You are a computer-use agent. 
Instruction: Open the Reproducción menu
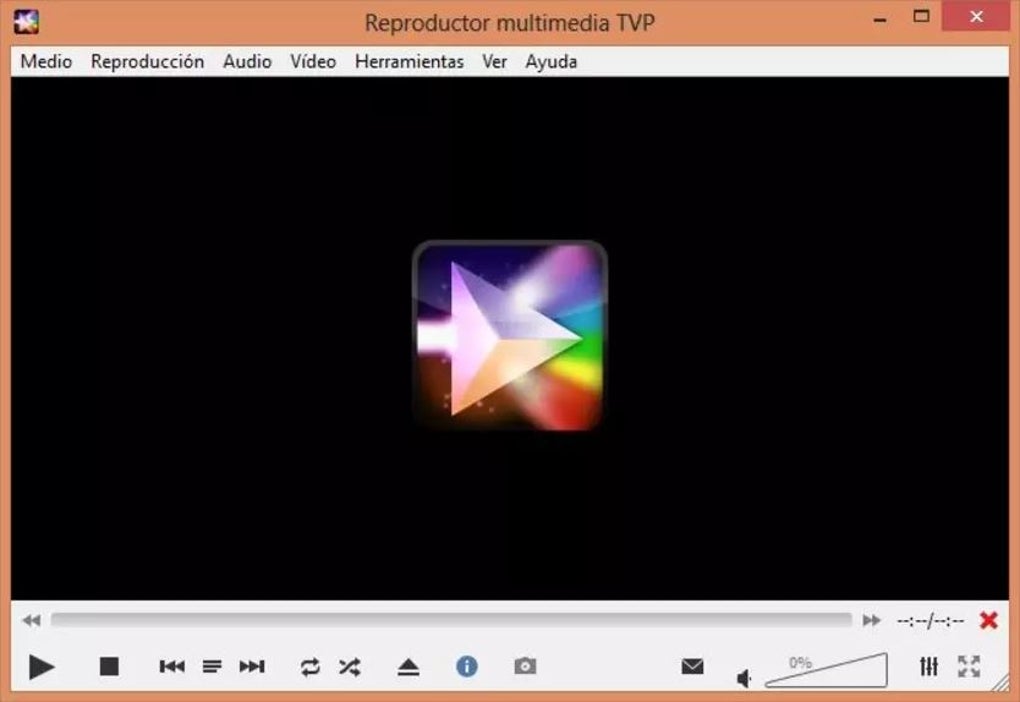(146, 61)
